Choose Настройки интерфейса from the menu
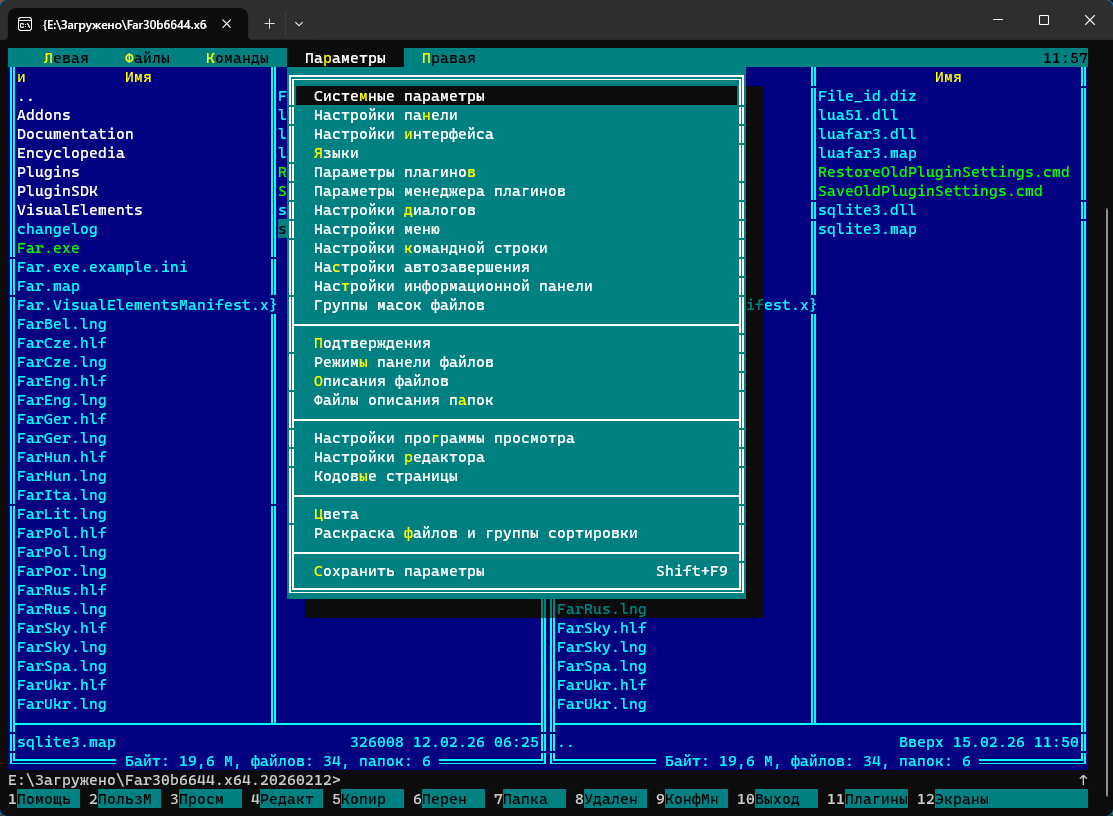 click(403, 134)
